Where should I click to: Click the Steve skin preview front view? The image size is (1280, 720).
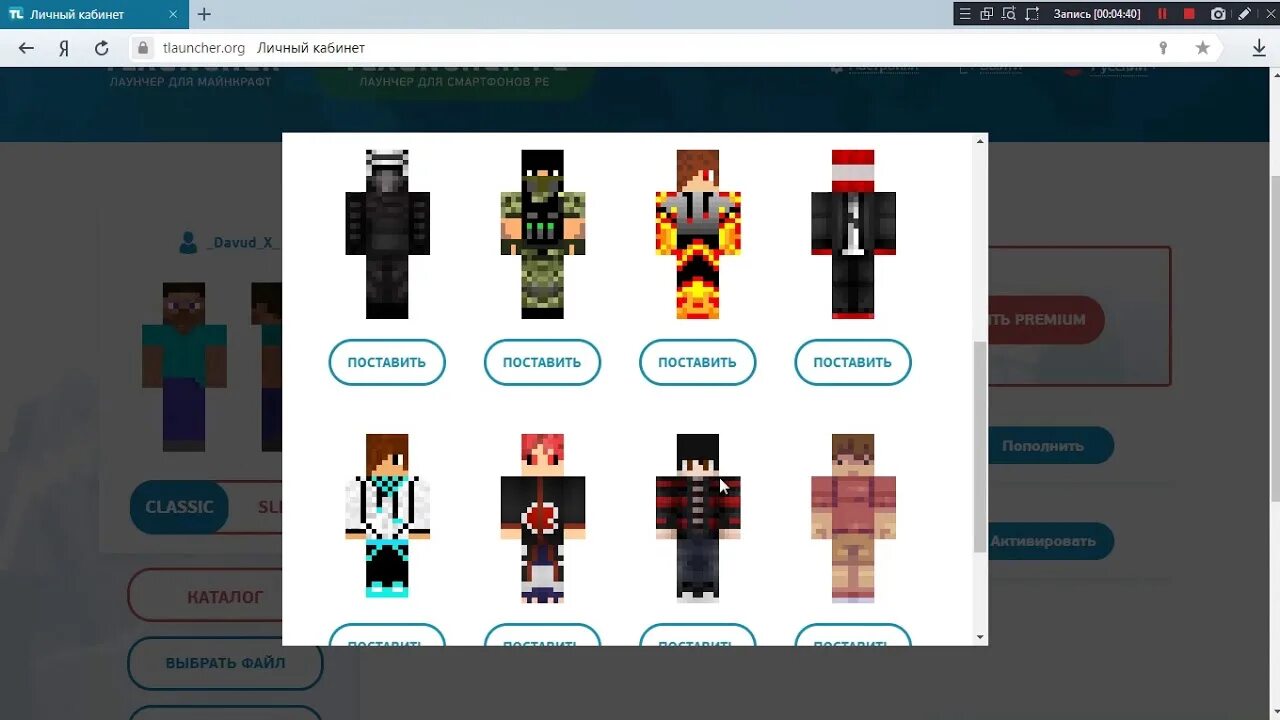click(184, 366)
